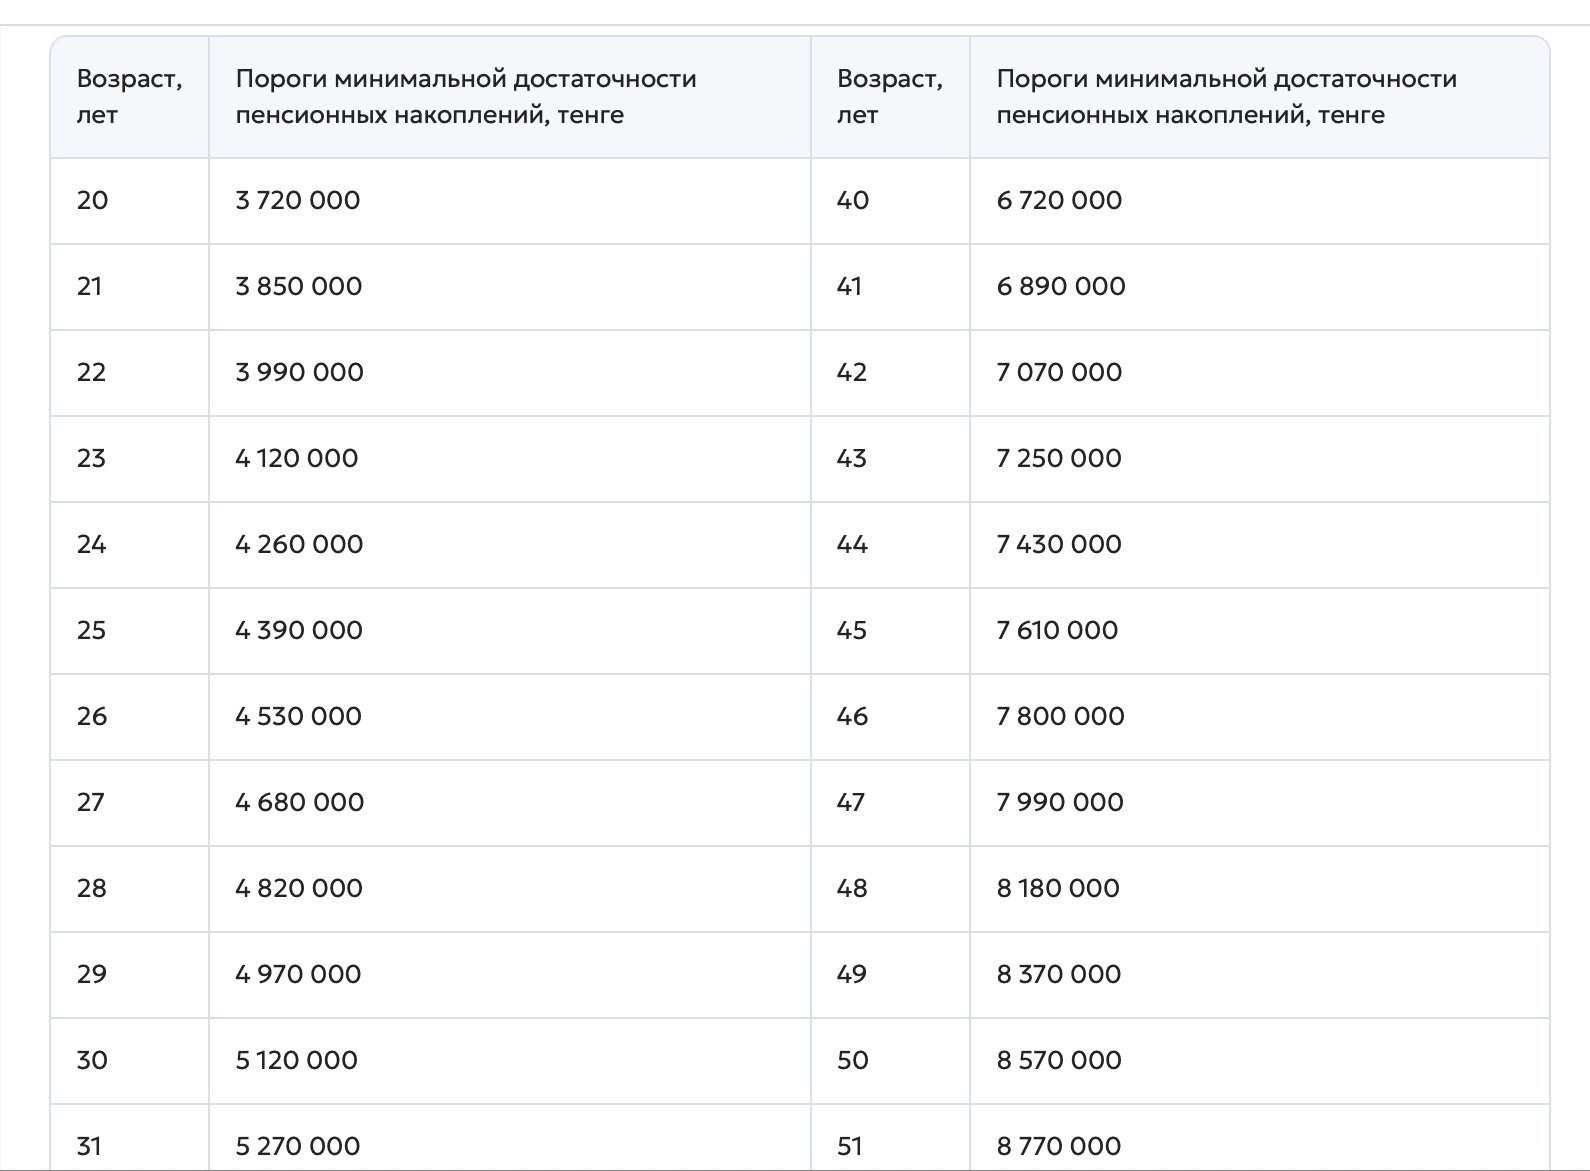Select the threshold 6 890 000 cell

(x=1060, y=286)
